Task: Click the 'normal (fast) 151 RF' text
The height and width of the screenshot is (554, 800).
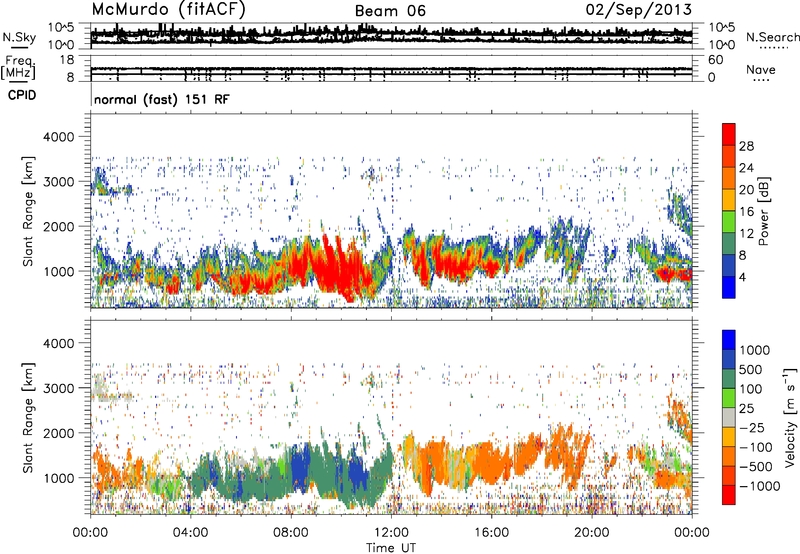Action: (162, 99)
